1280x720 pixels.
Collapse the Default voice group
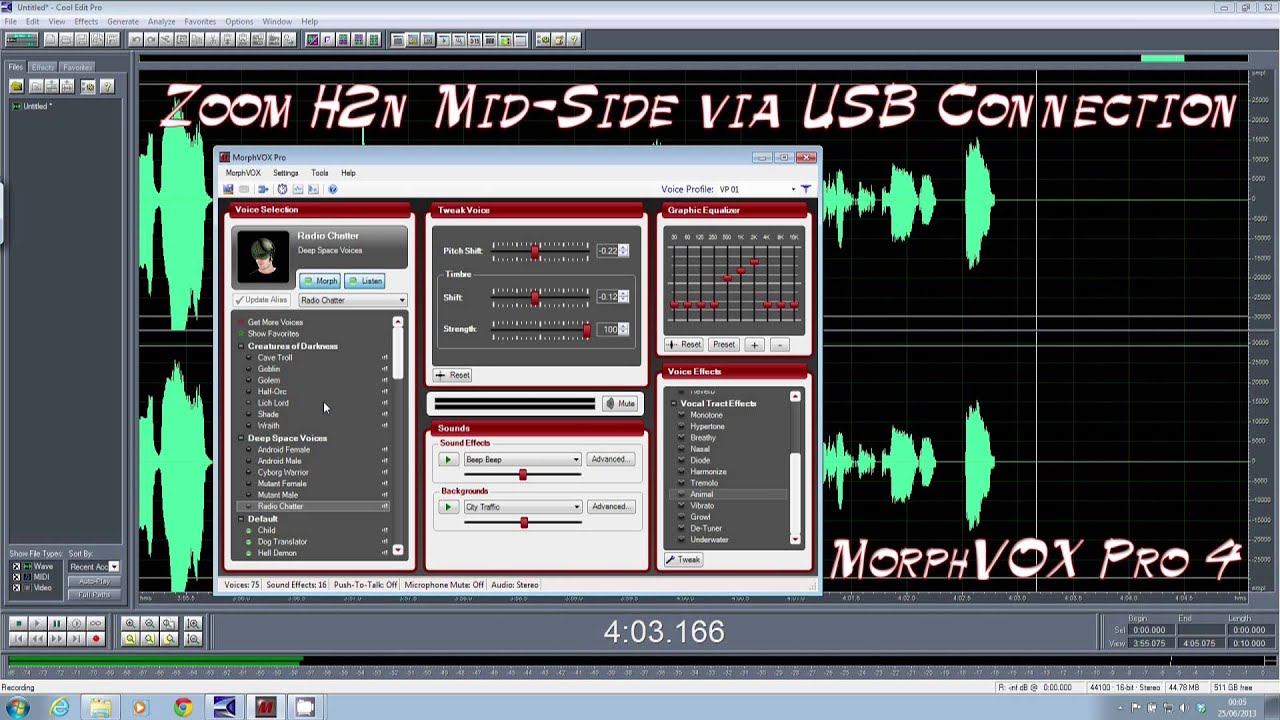[x=241, y=519]
